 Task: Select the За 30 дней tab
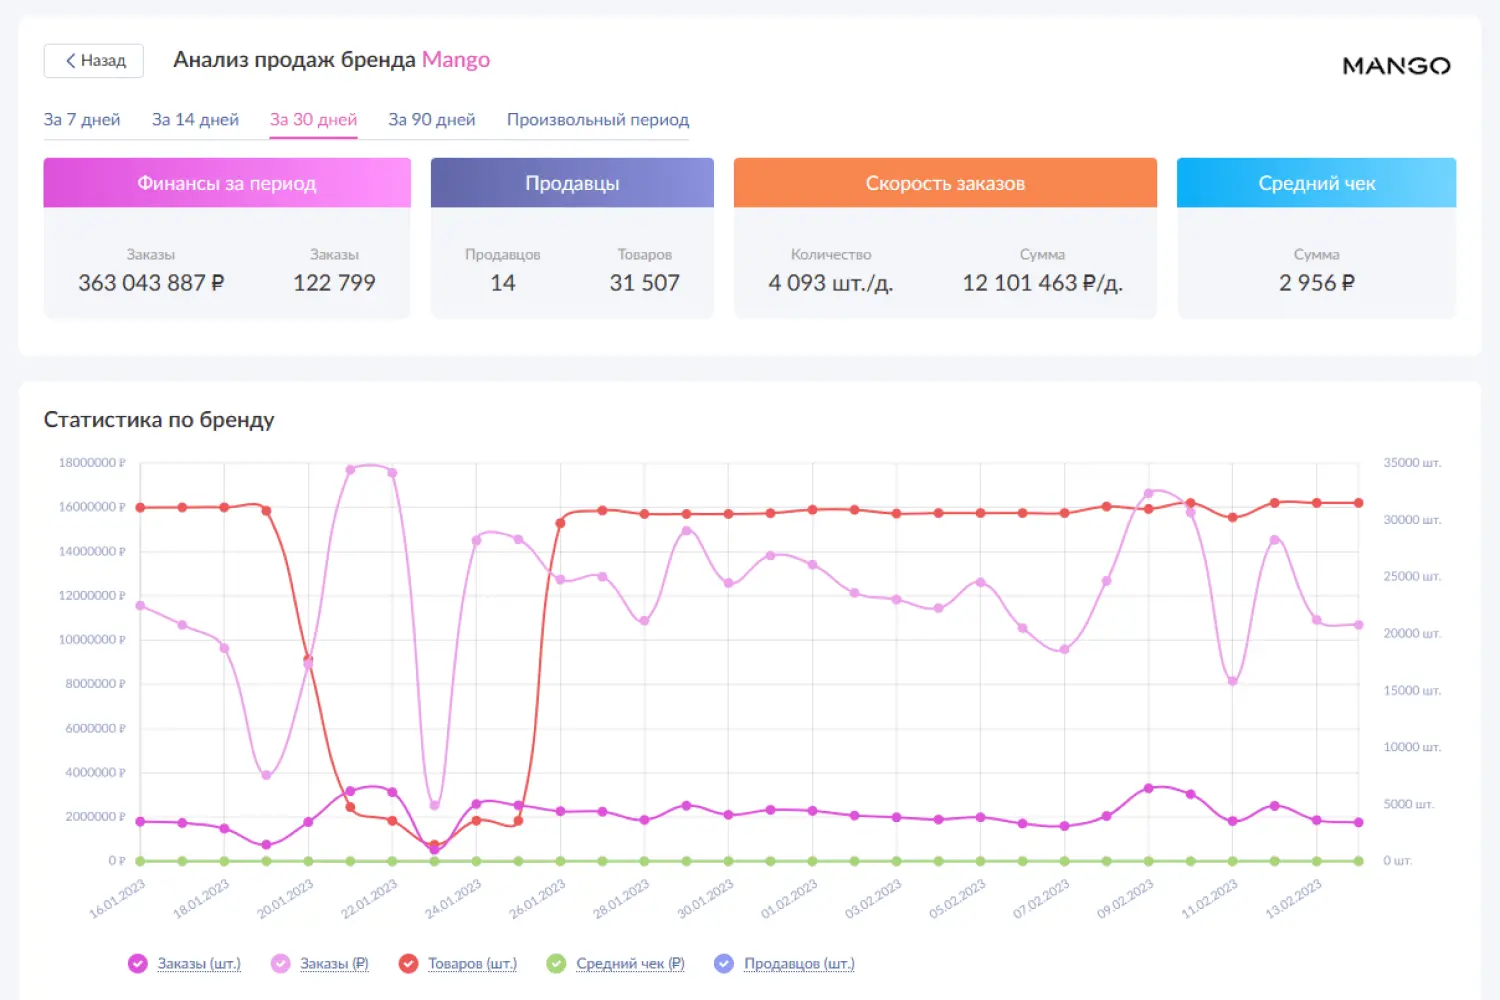(x=313, y=120)
